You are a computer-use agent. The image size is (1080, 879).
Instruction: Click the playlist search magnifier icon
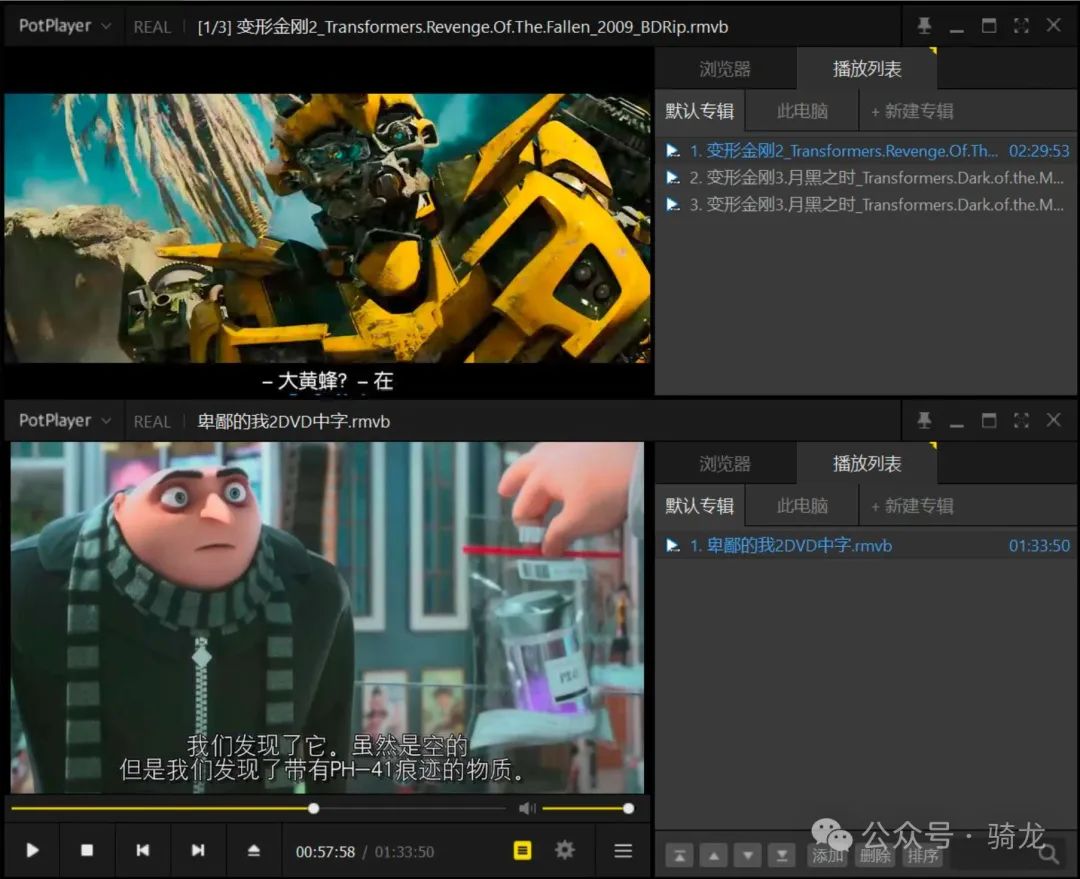(x=1048, y=855)
